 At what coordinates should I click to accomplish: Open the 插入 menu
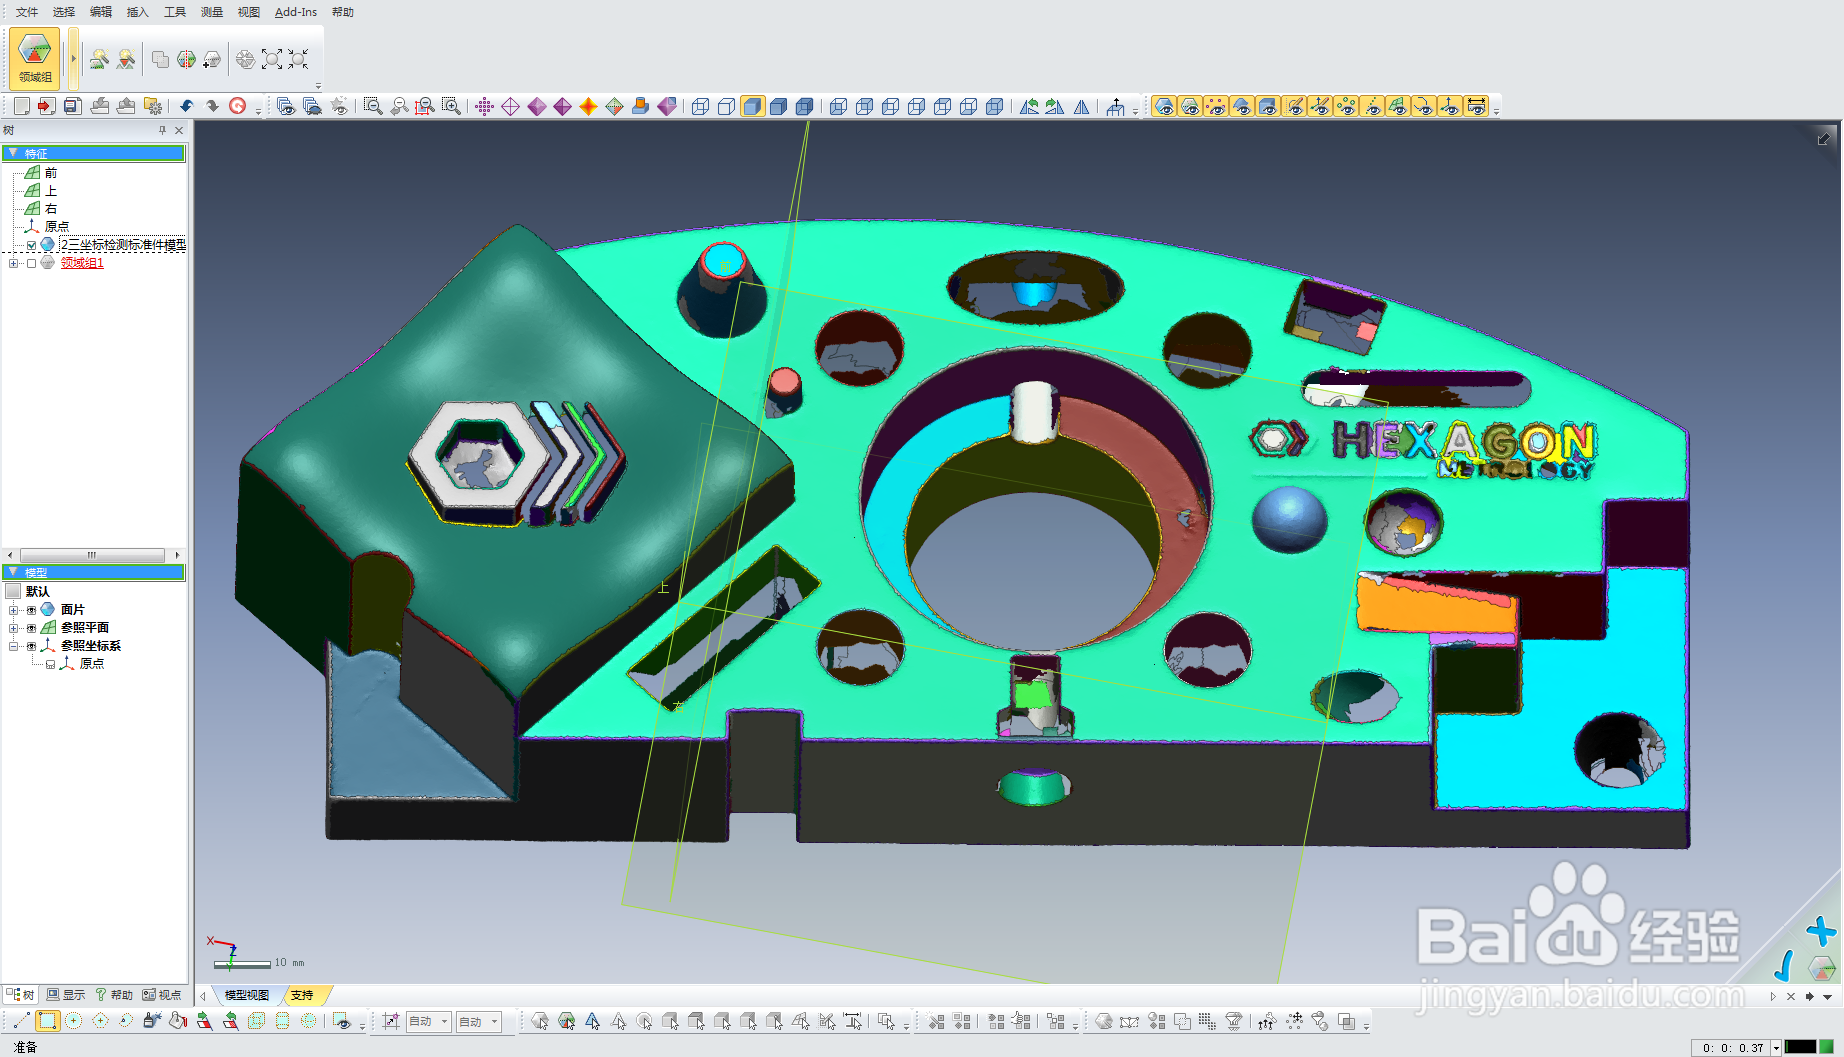pos(137,12)
